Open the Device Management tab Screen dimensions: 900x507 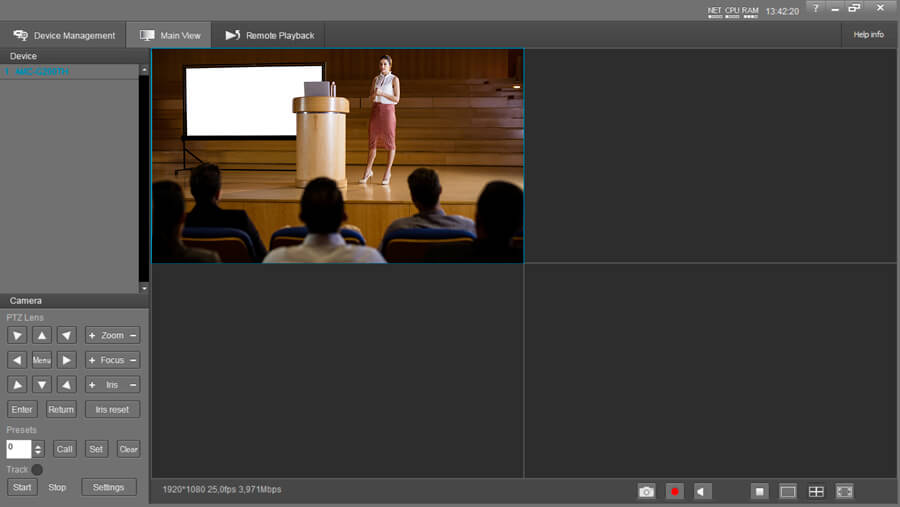[65, 35]
